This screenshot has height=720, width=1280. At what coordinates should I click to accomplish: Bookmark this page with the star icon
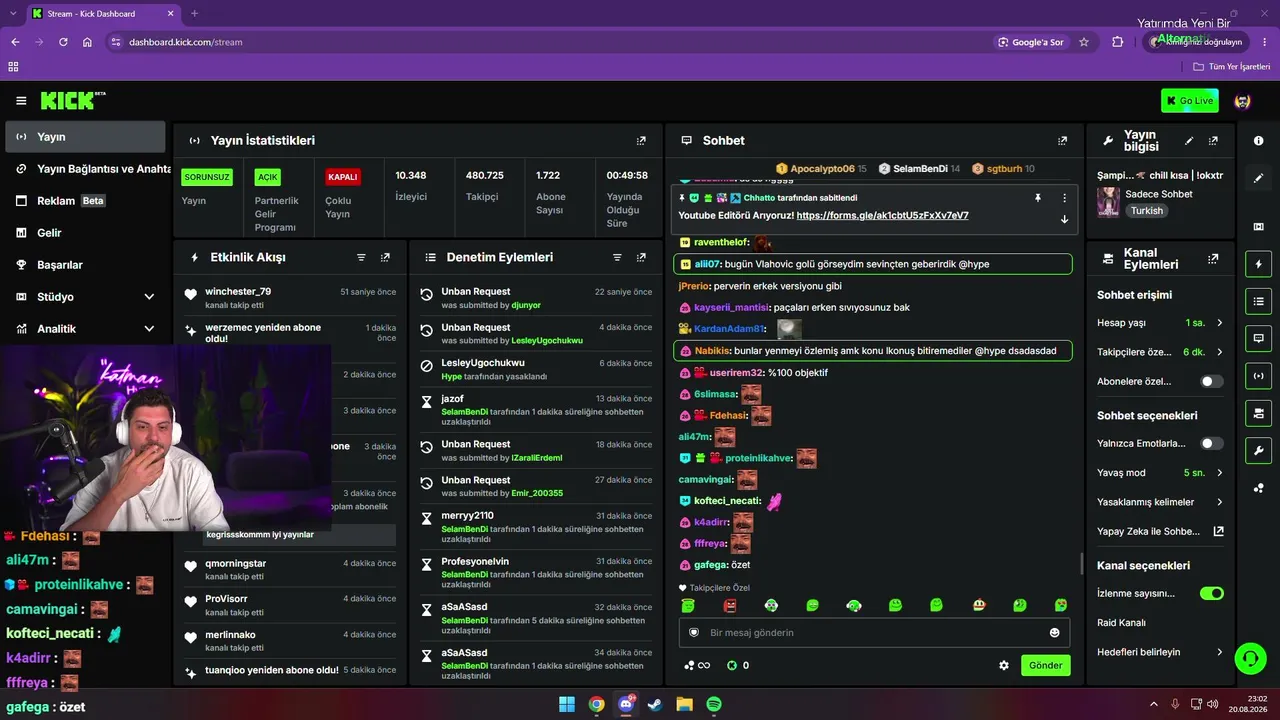(x=1084, y=42)
